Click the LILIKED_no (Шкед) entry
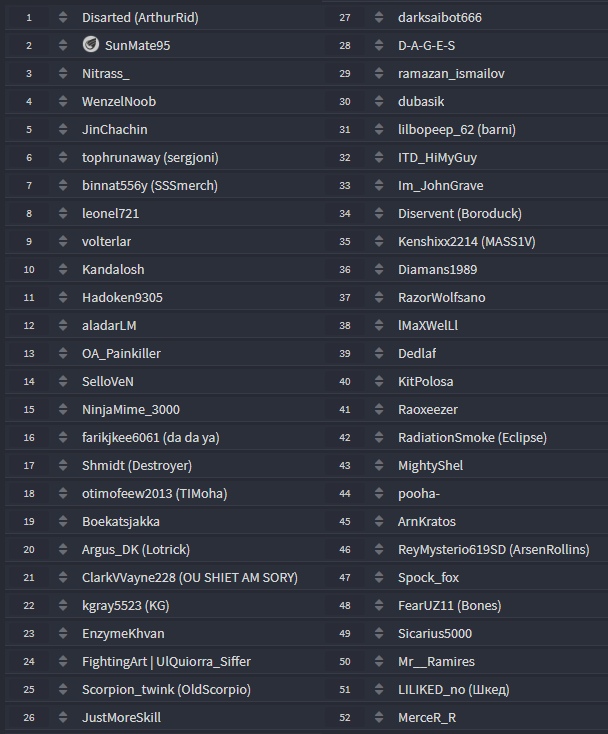Screen dimensions: 608x734 454,690
